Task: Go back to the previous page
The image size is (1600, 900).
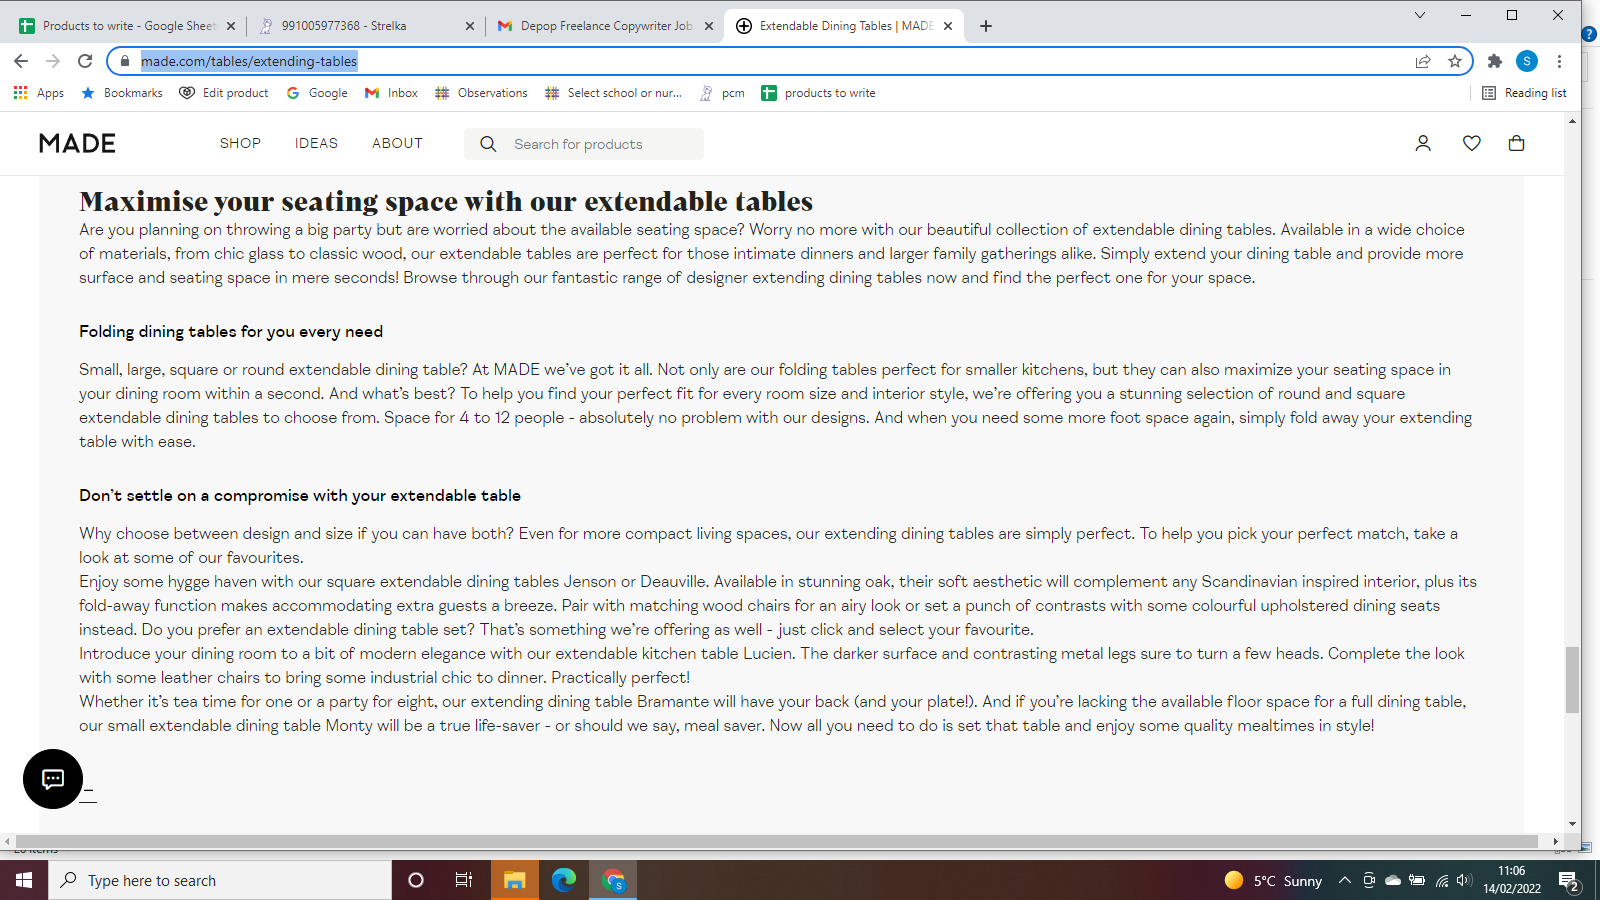Action: point(21,61)
